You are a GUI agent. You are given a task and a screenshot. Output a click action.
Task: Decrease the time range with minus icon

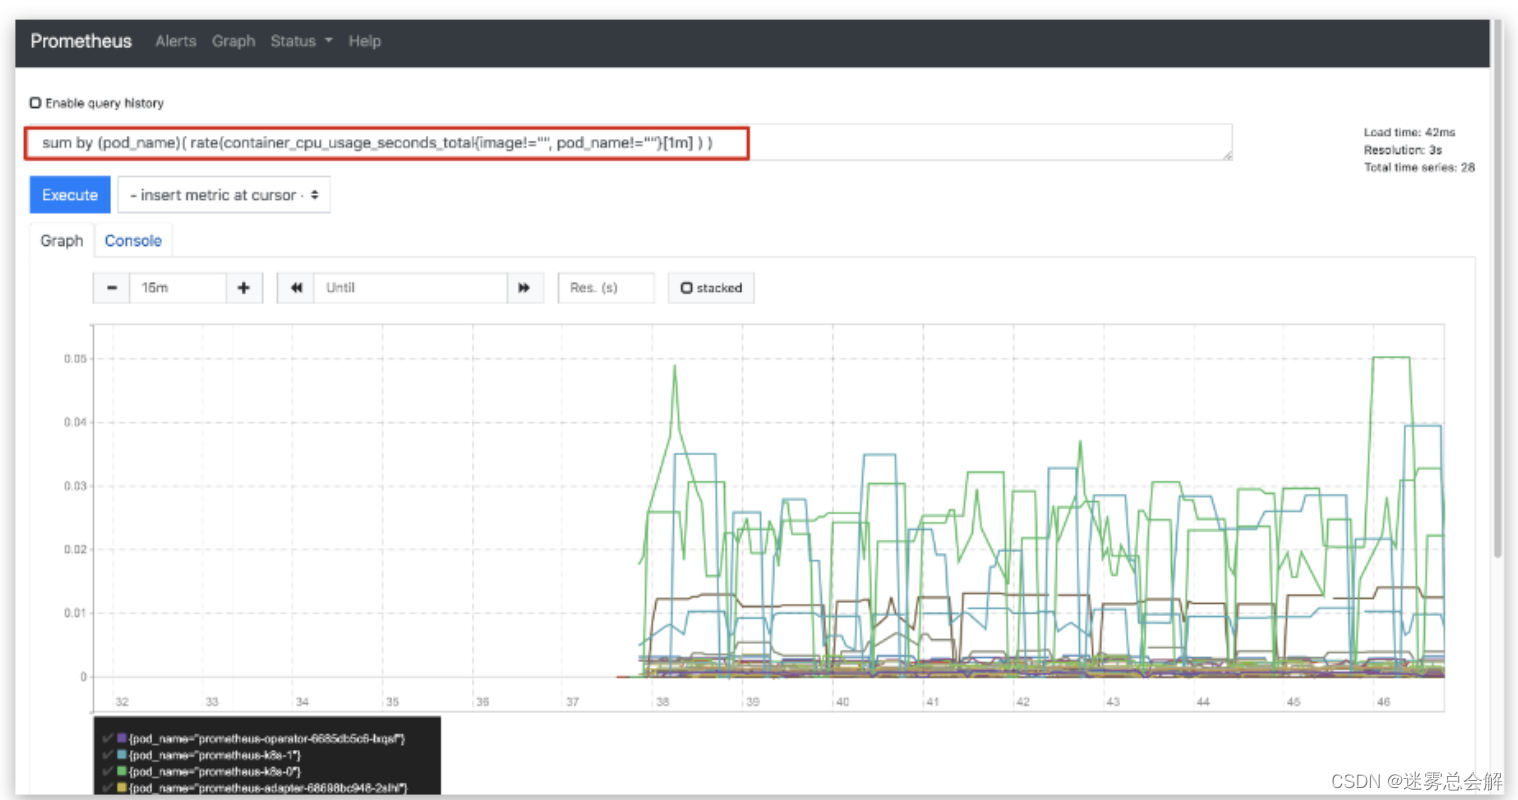point(112,288)
